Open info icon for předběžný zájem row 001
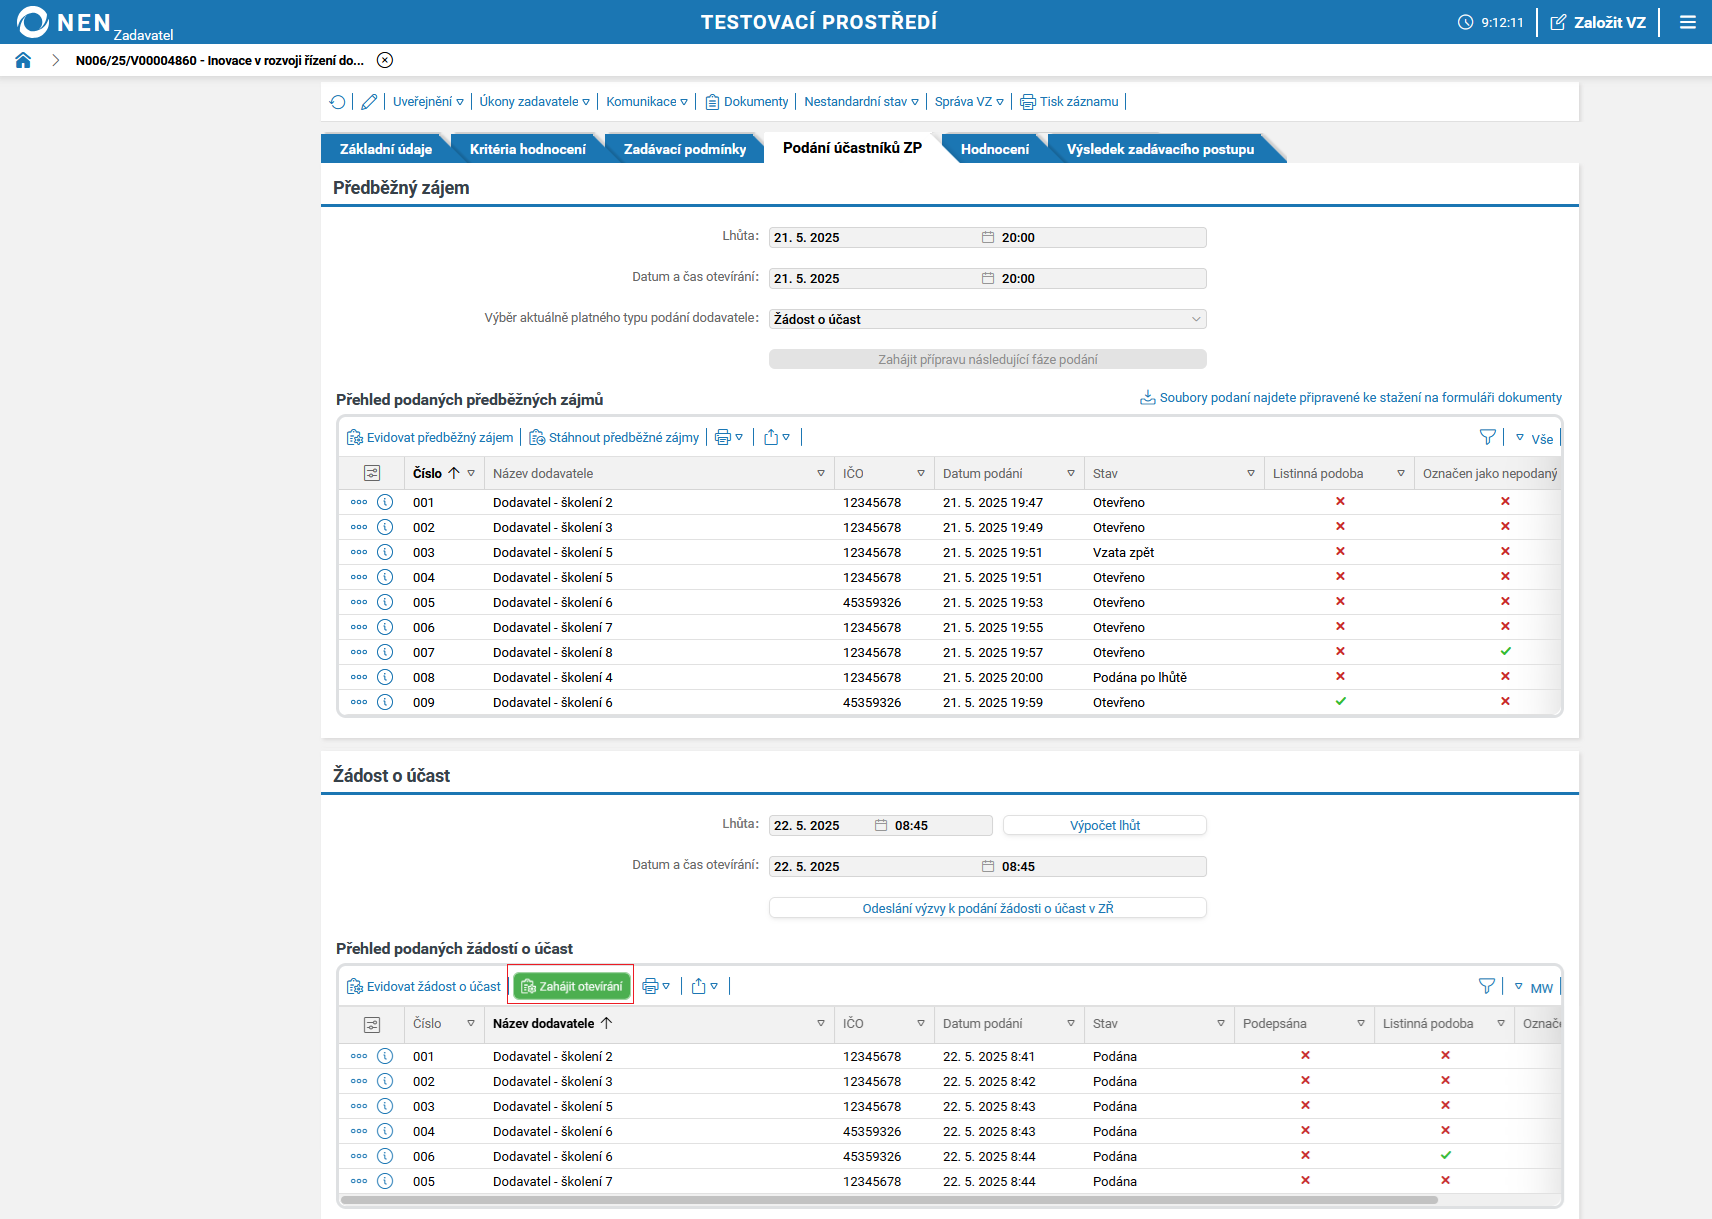 [385, 502]
